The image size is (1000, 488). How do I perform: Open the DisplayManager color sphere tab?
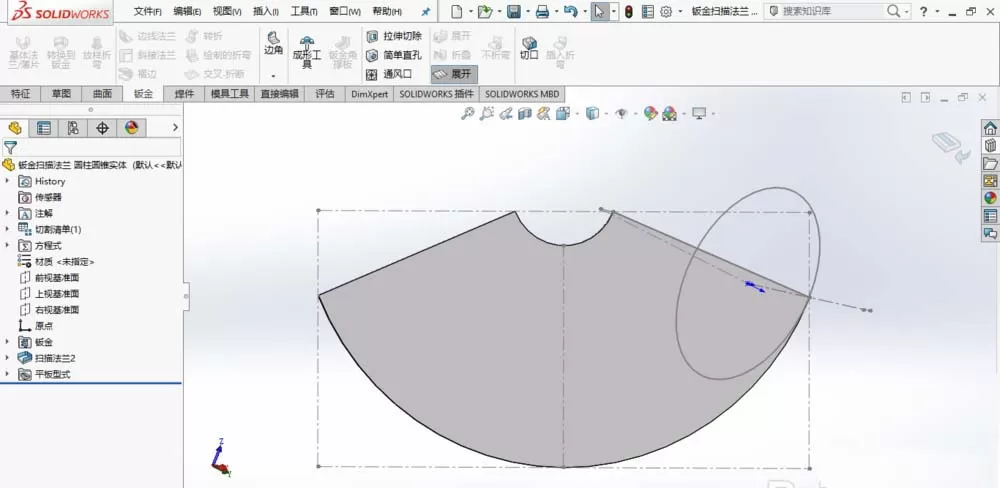pos(131,128)
